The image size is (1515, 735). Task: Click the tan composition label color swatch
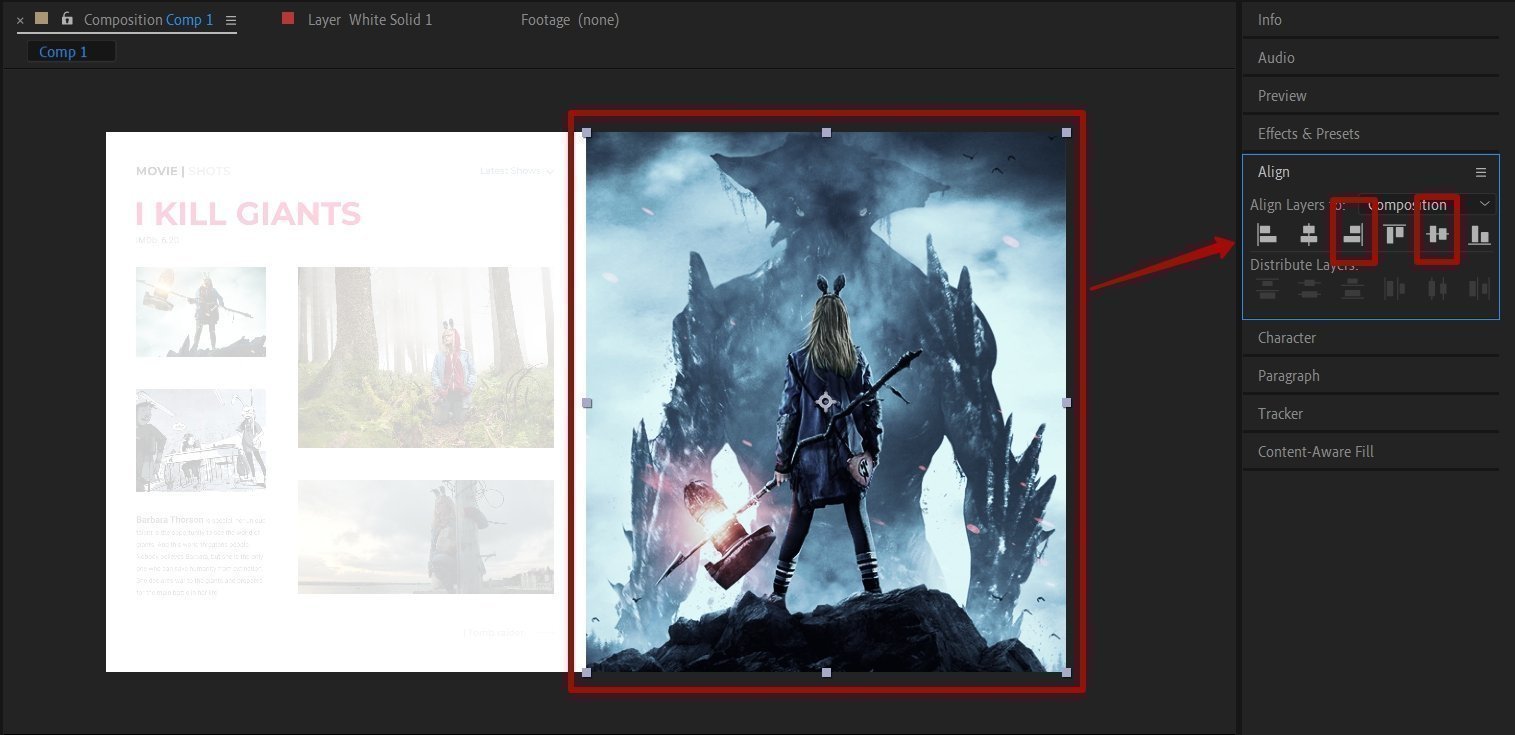point(41,18)
